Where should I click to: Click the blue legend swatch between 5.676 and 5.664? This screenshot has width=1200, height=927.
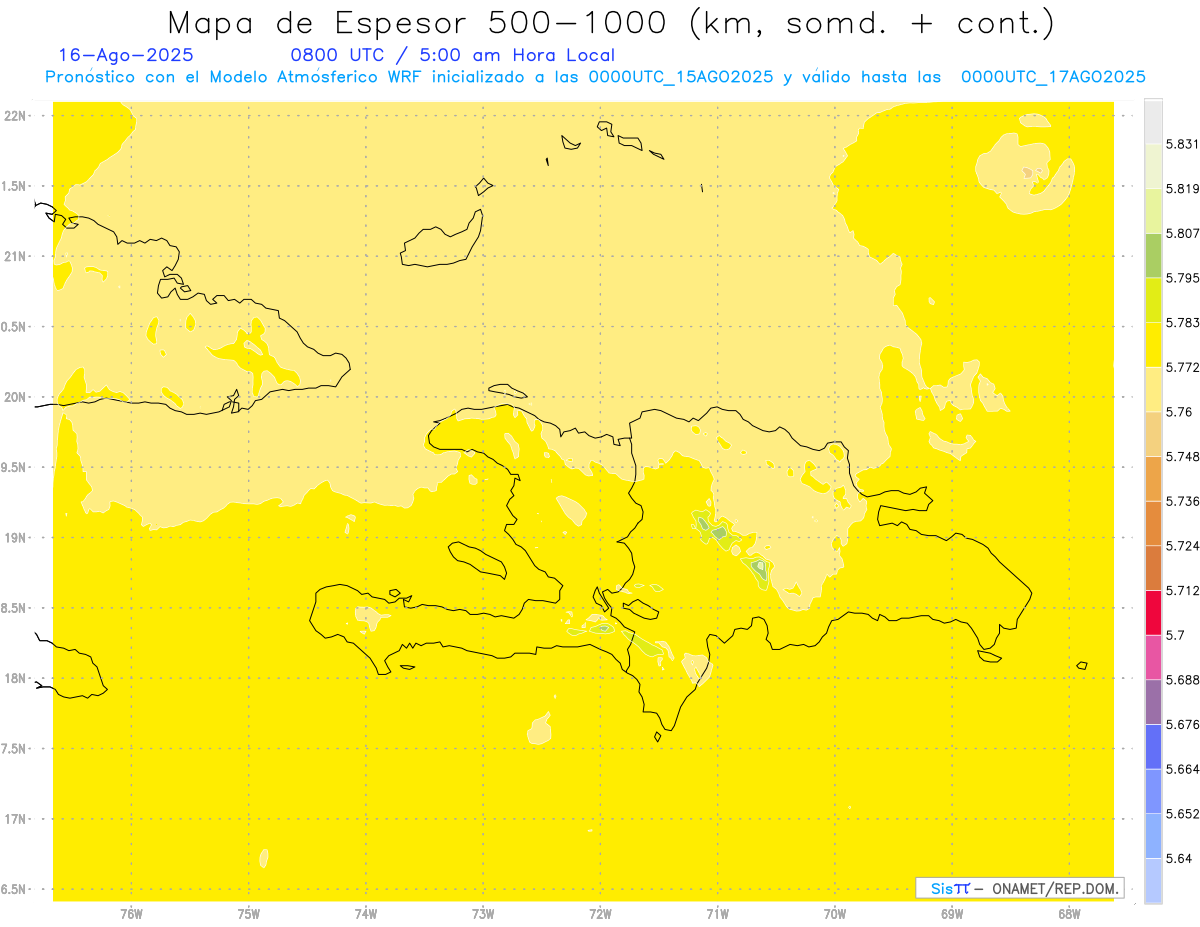[x=1153, y=746]
